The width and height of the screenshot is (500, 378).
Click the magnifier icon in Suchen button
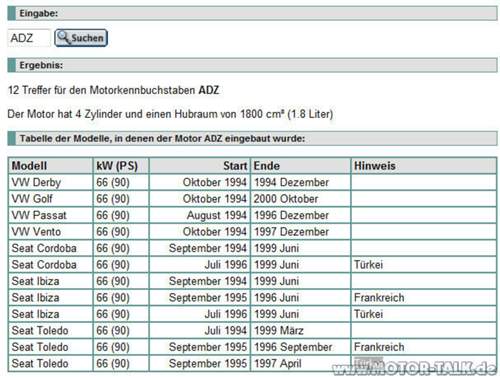click(x=63, y=37)
